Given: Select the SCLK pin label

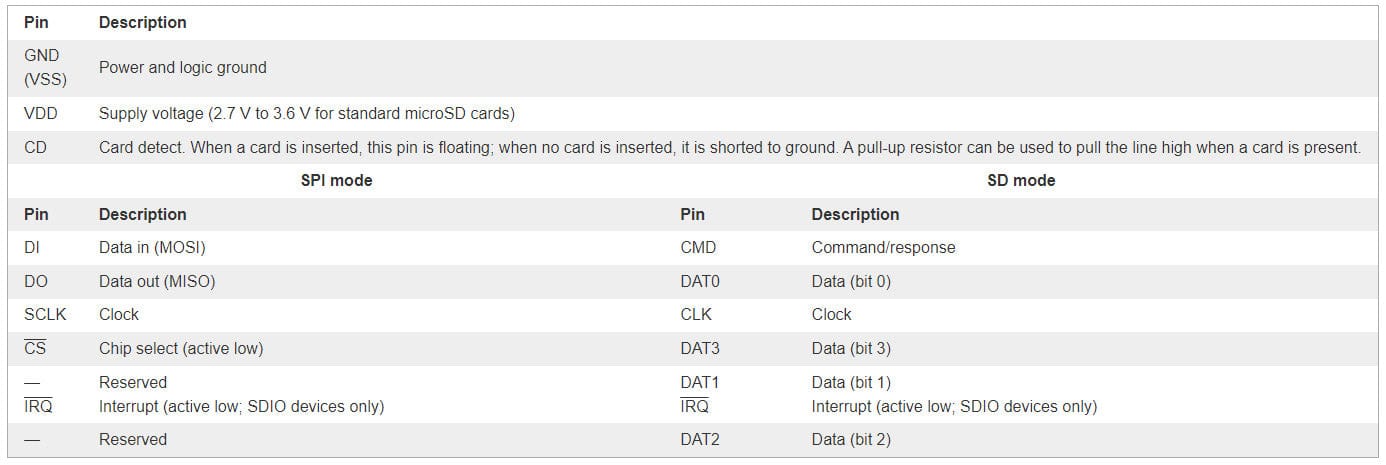Looking at the screenshot, I should (x=45, y=314).
